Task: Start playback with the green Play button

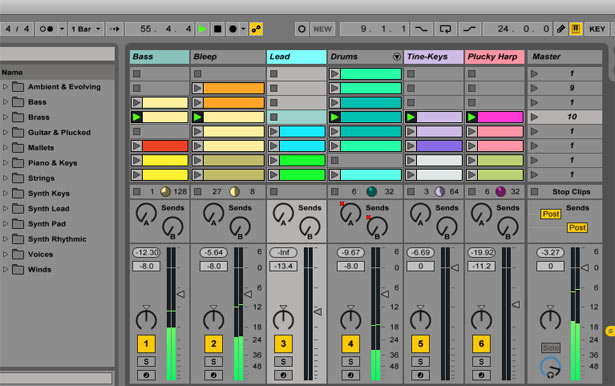Action: [202, 29]
